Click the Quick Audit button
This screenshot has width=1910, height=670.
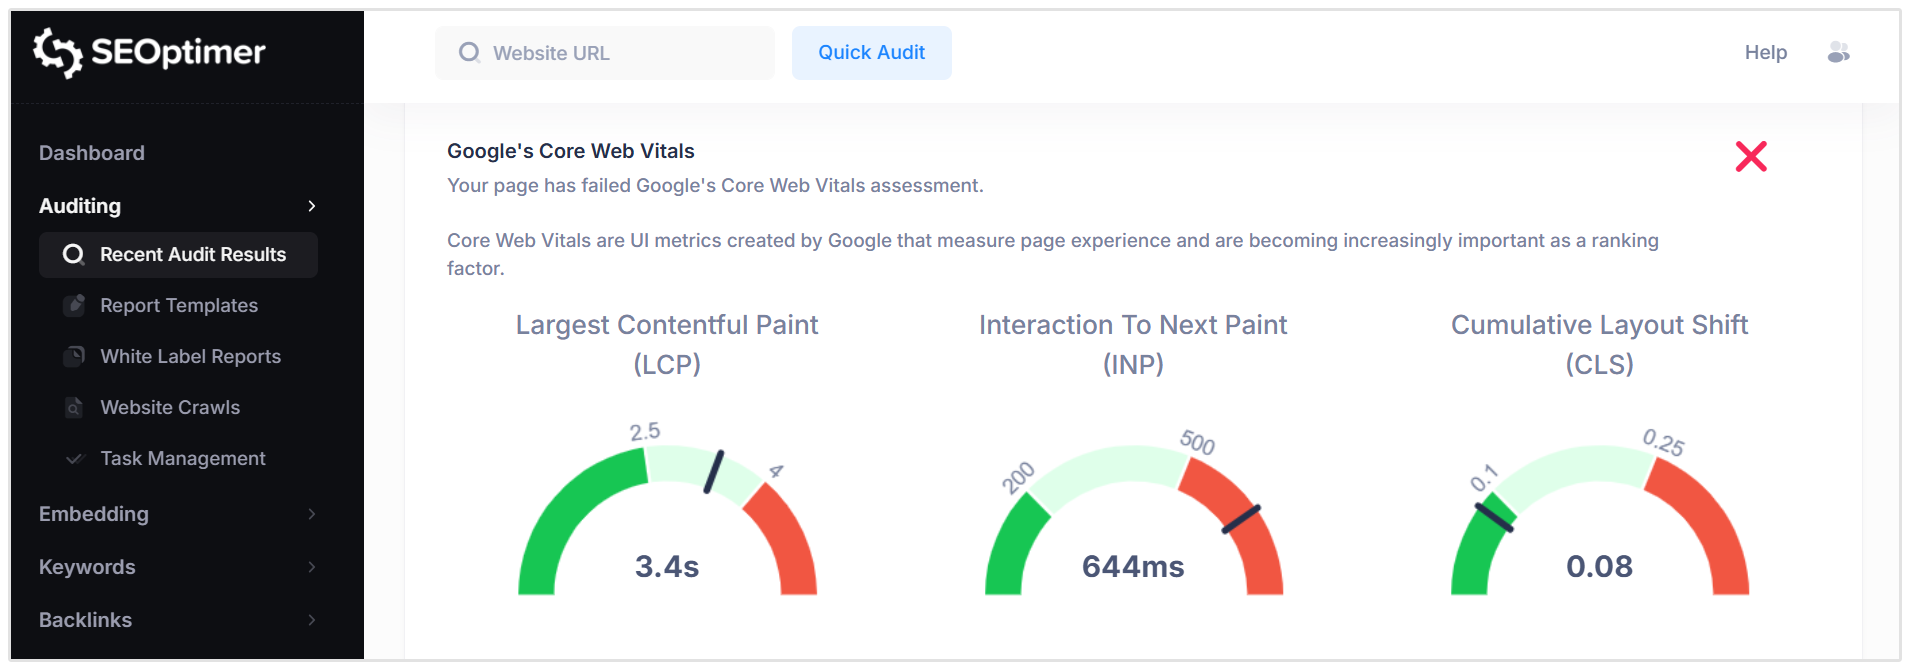pyautogui.click(x=871, y=52)
